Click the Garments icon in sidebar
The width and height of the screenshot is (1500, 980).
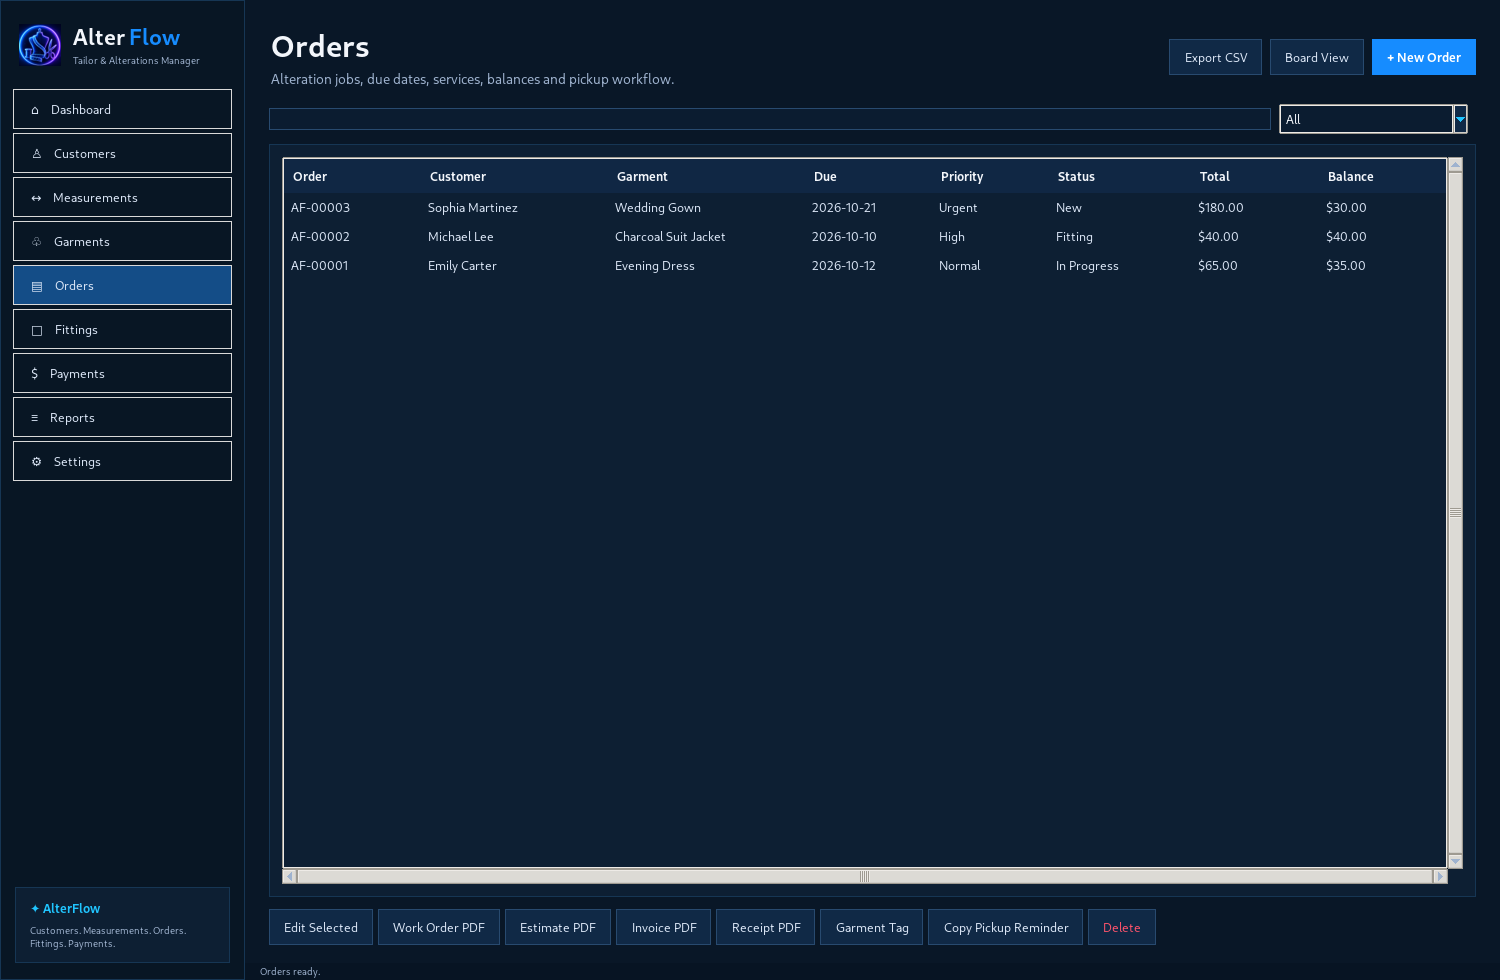click(x=37, y=242)
